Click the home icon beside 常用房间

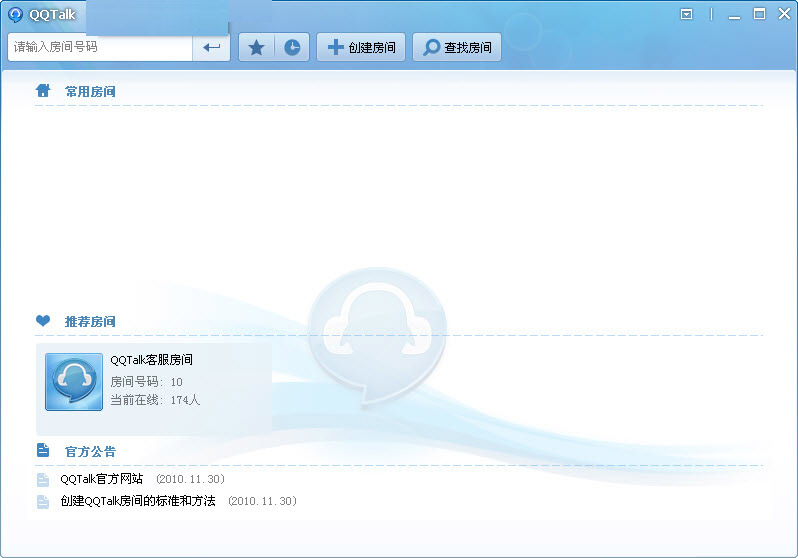tap(43, 91)
